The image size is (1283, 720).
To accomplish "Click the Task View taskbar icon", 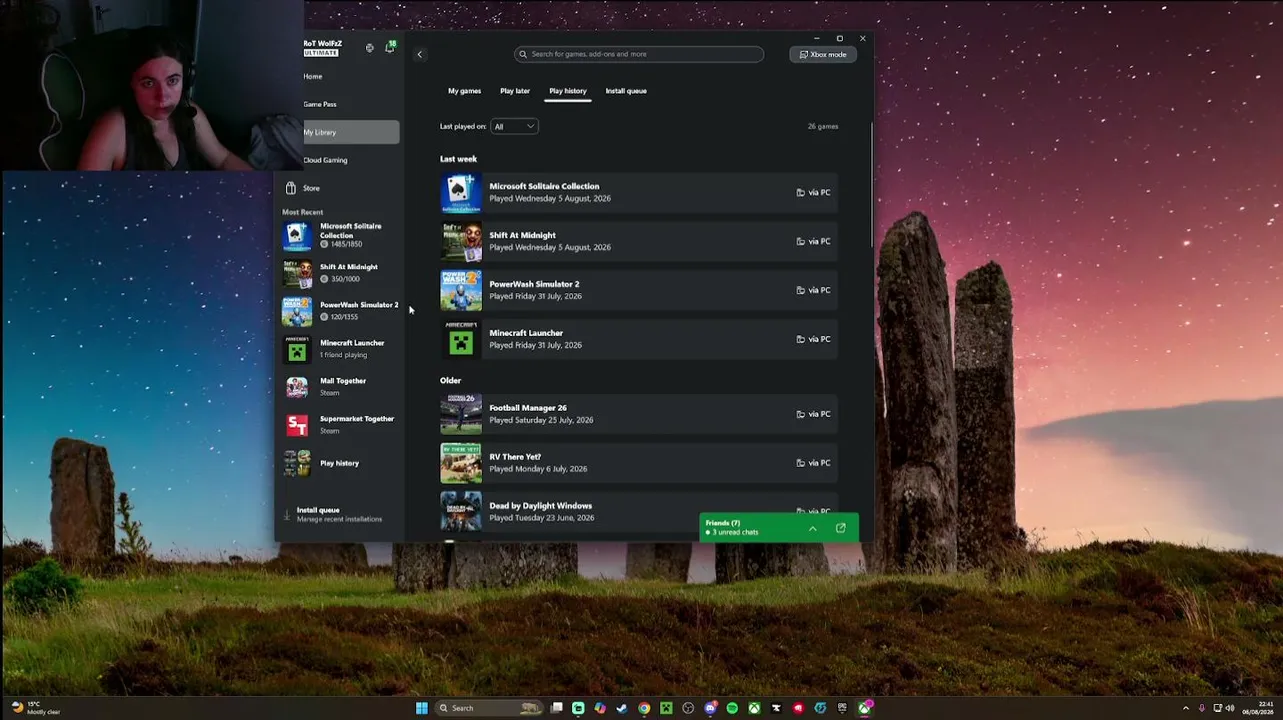I will coord(556,708).
